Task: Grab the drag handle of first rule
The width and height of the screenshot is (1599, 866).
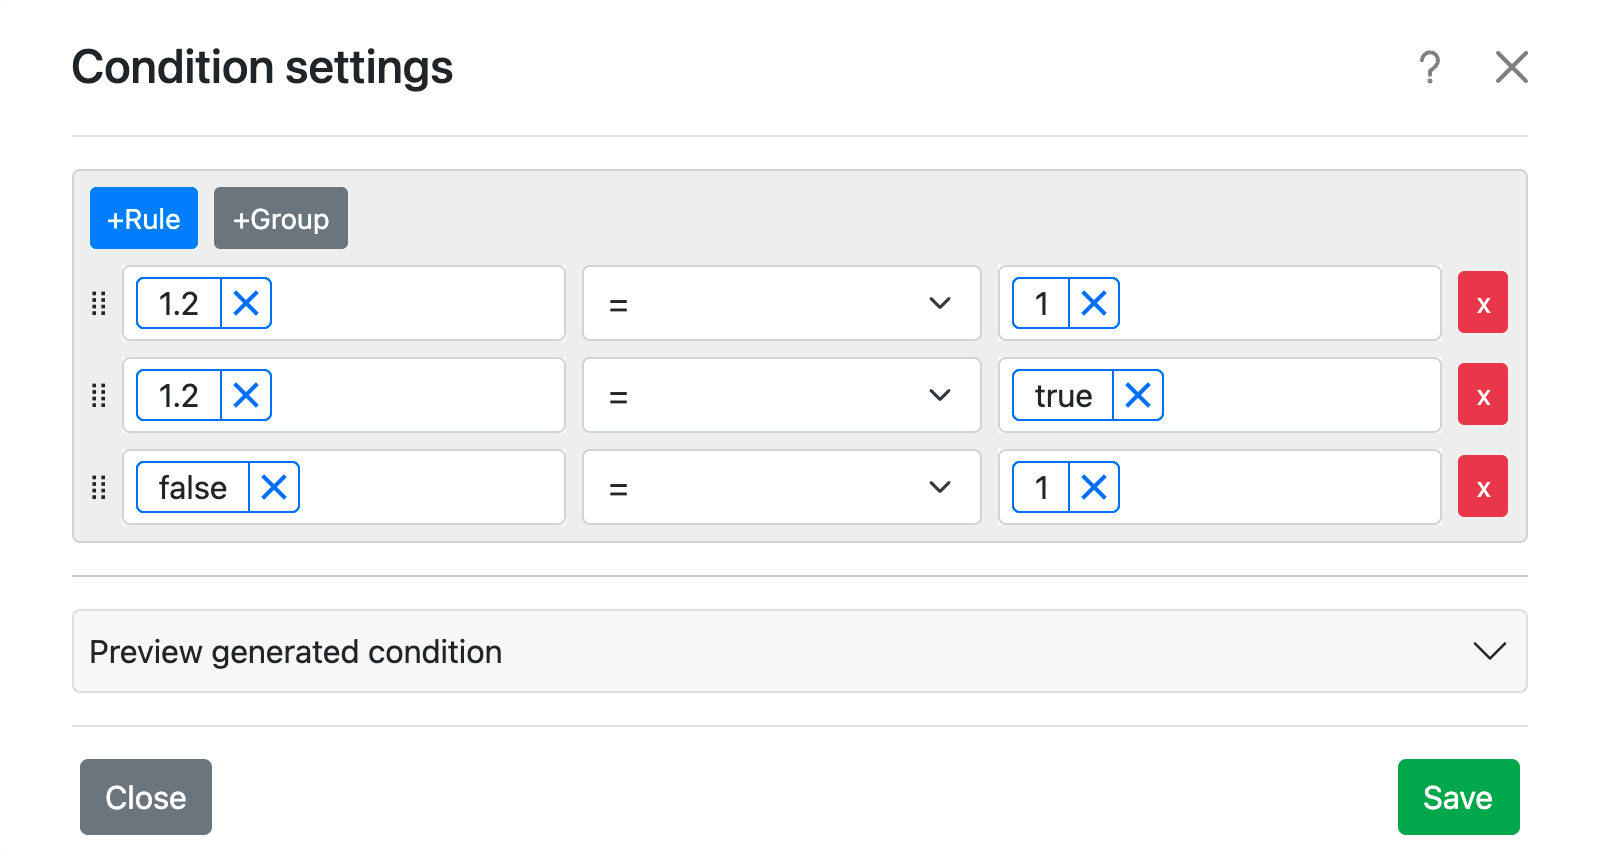Action: pyautogui.click(x=99, y=303)
